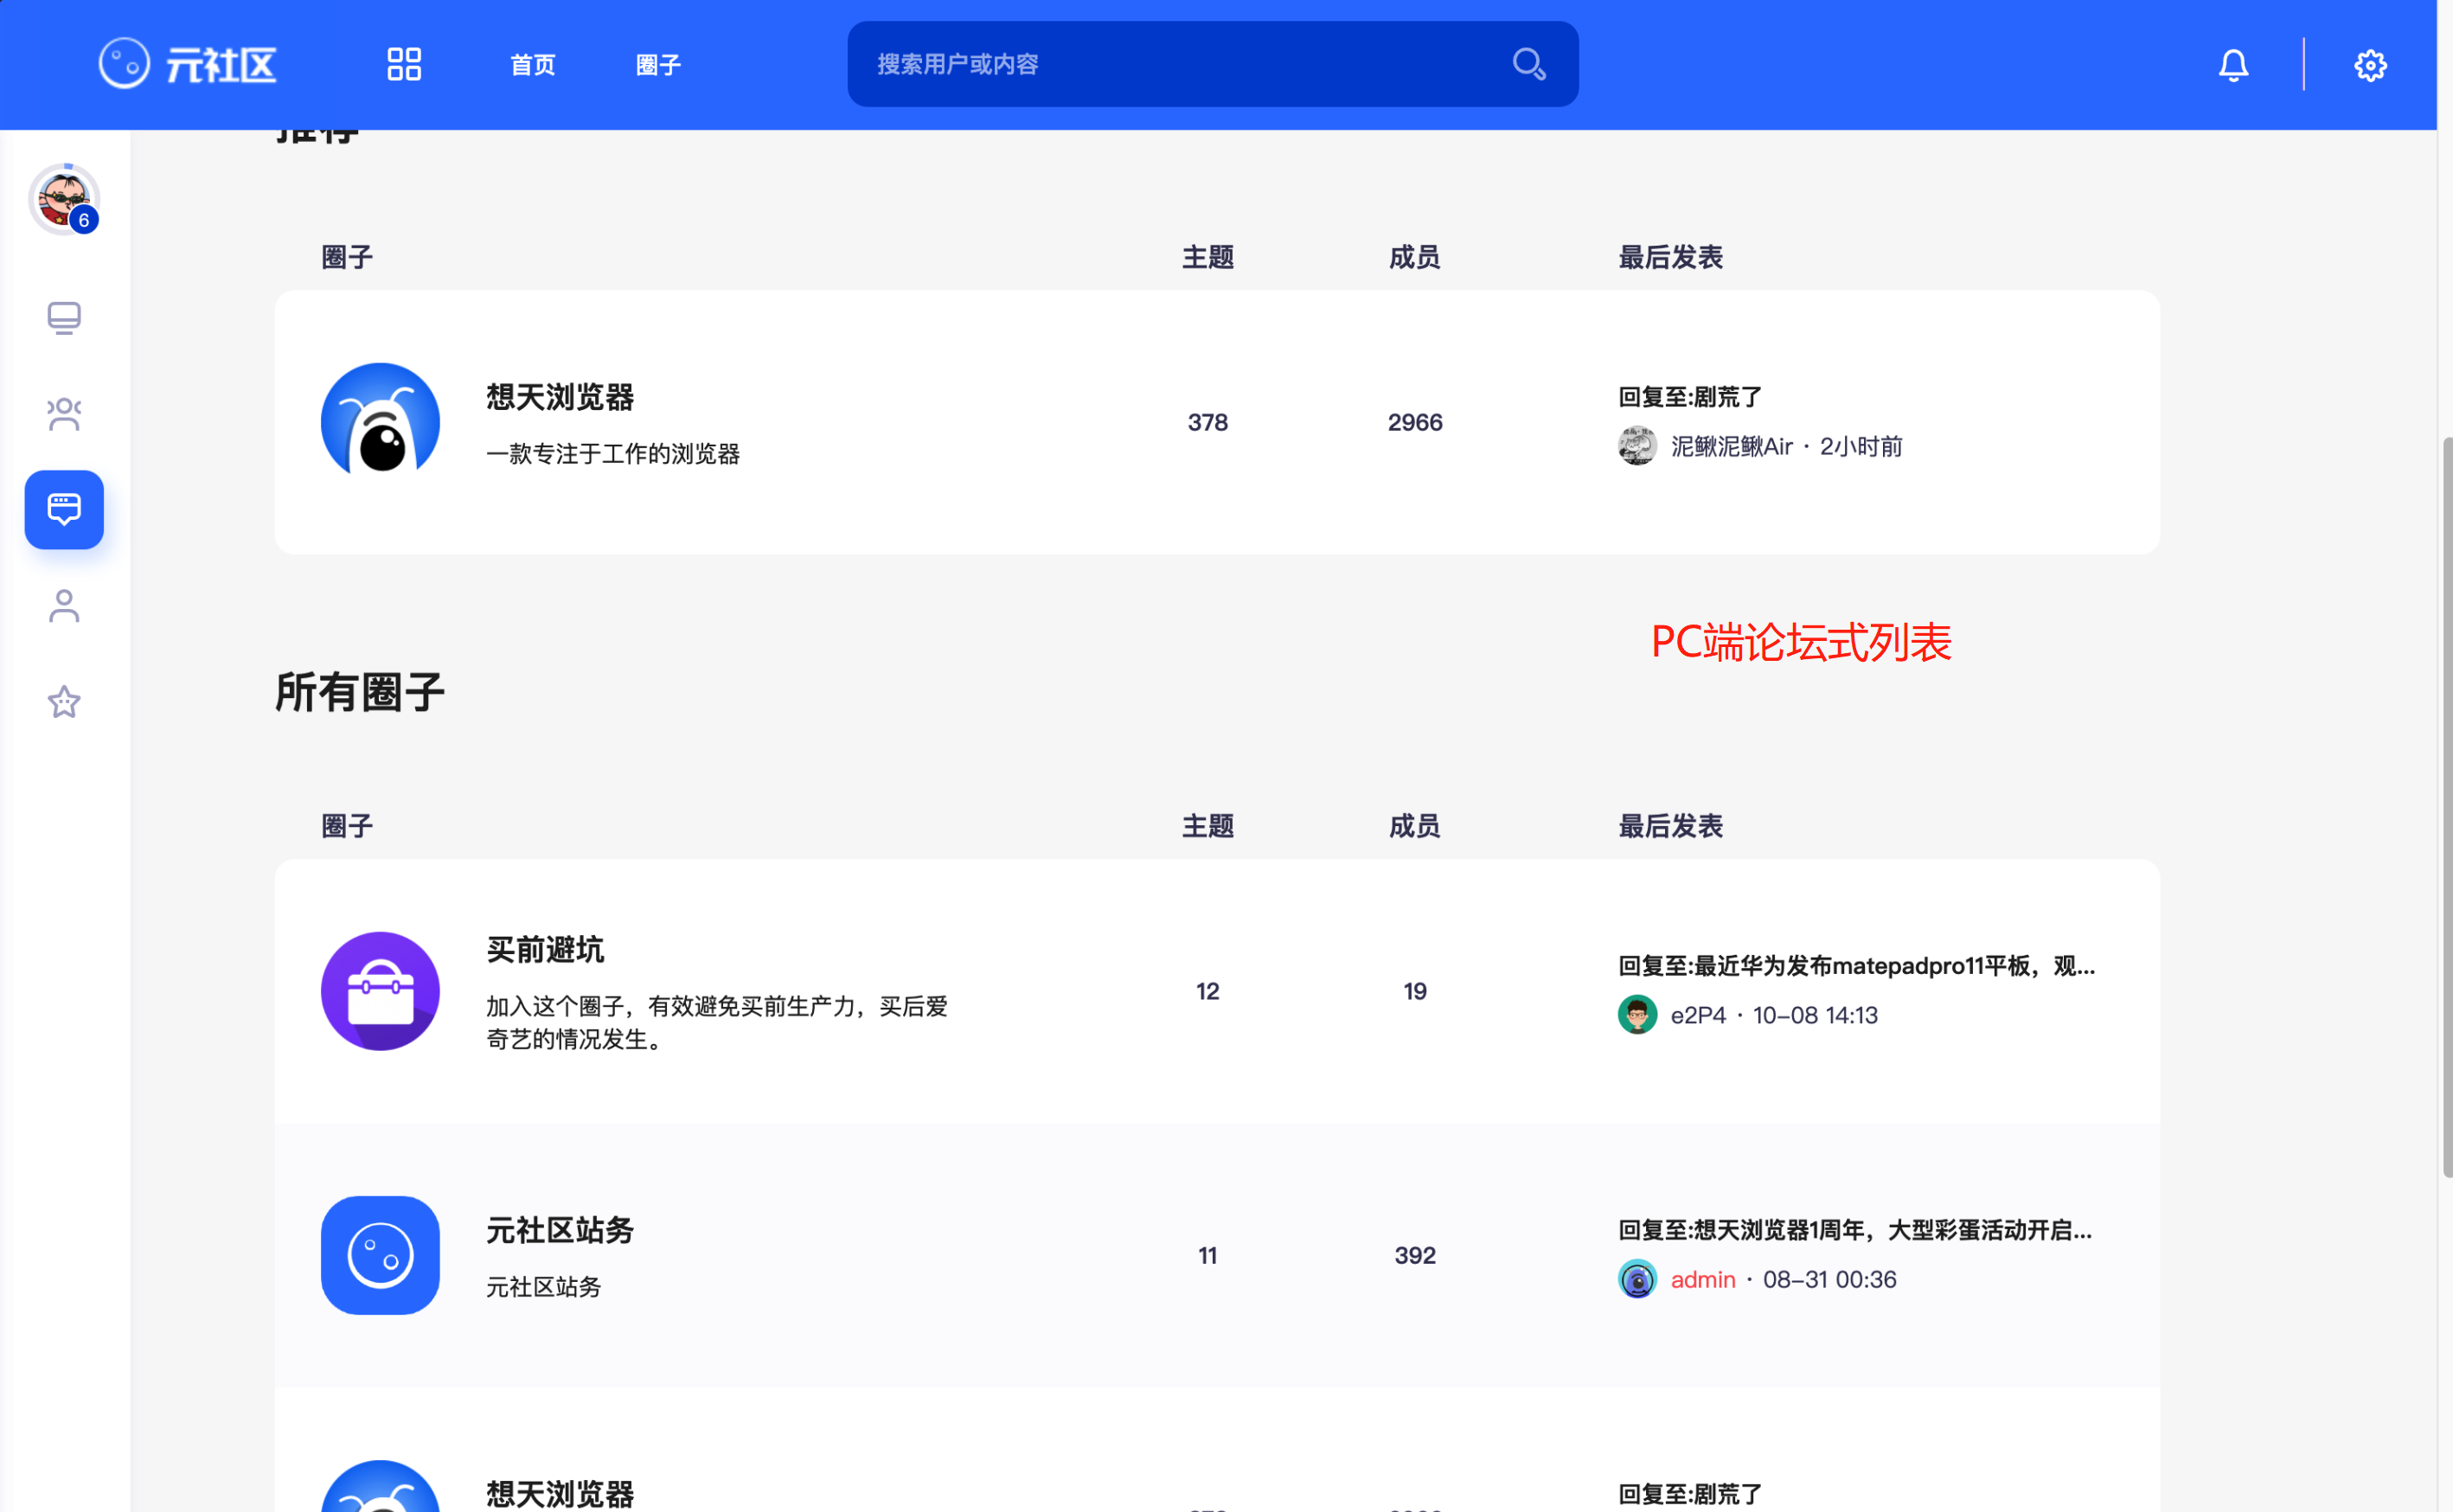Open the star favorites sidebar icon

coord(64,702)
